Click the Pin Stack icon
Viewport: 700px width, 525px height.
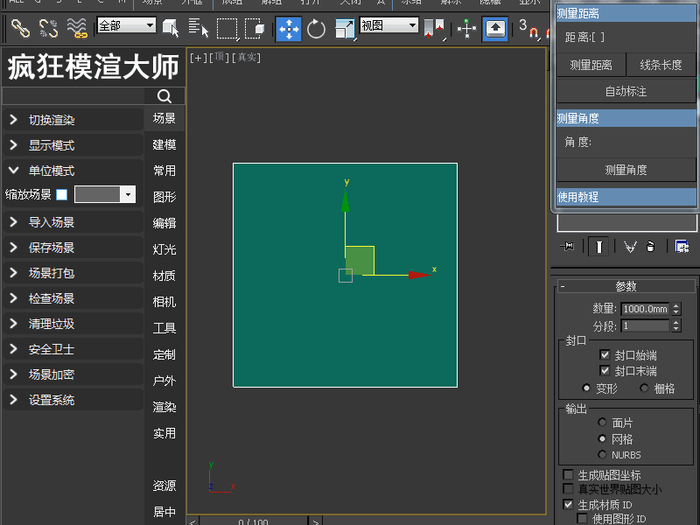point(568,246)
